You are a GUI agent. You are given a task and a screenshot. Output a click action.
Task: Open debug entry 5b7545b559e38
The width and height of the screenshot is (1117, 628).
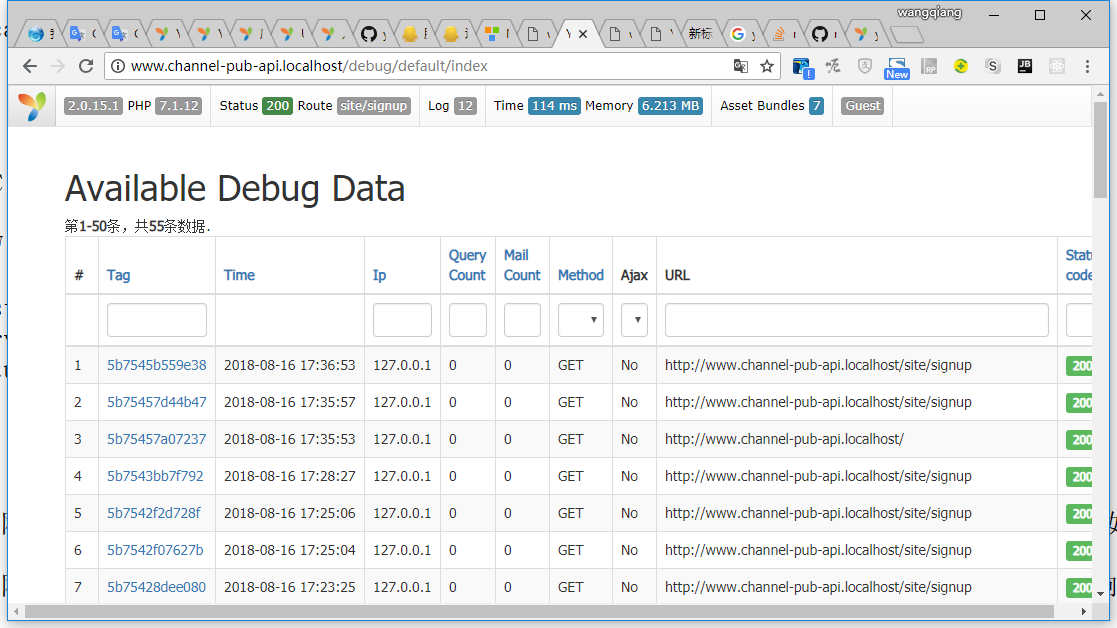[157, 365]
